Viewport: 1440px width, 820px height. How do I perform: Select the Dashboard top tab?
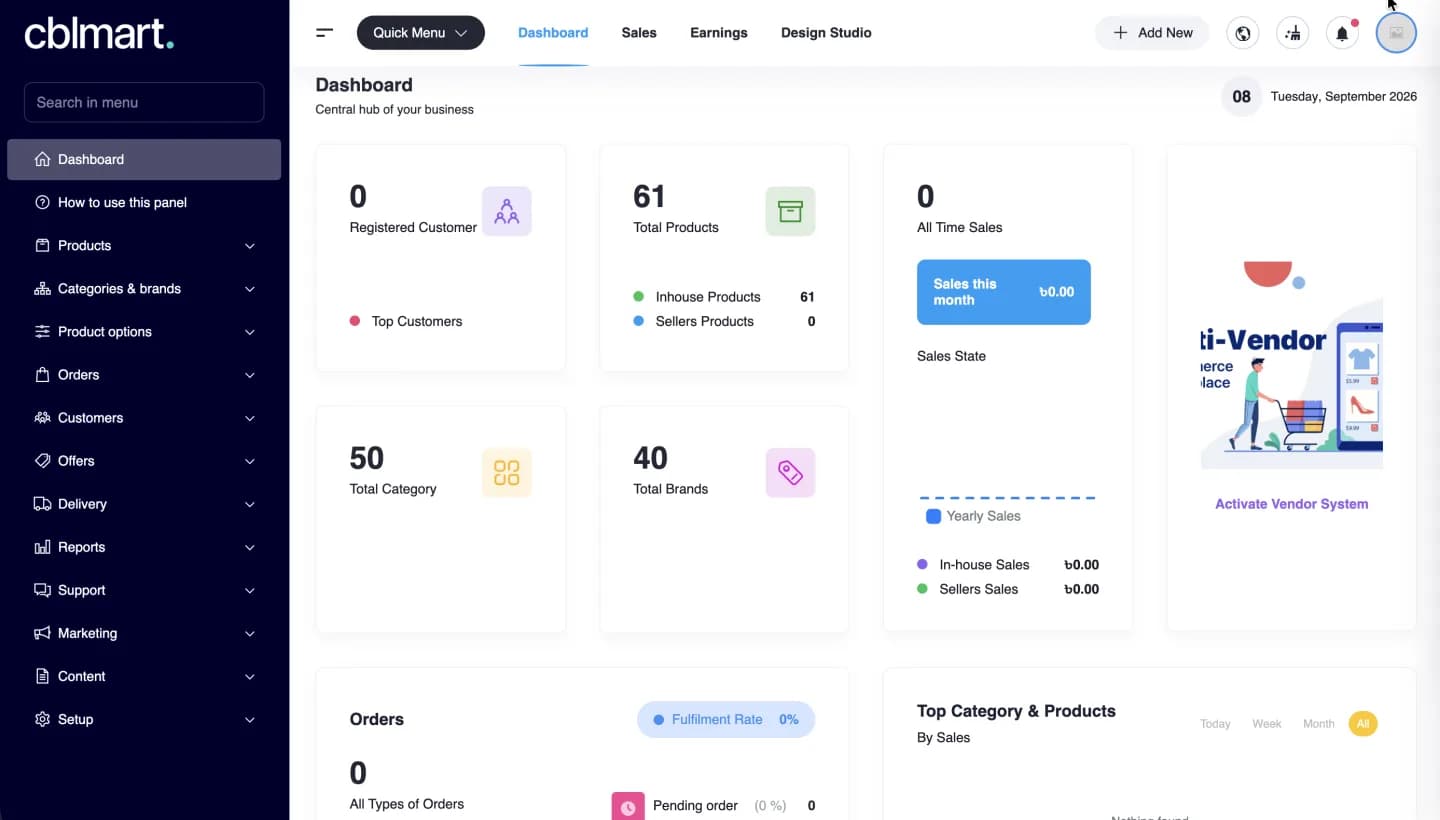coord(553,33)
